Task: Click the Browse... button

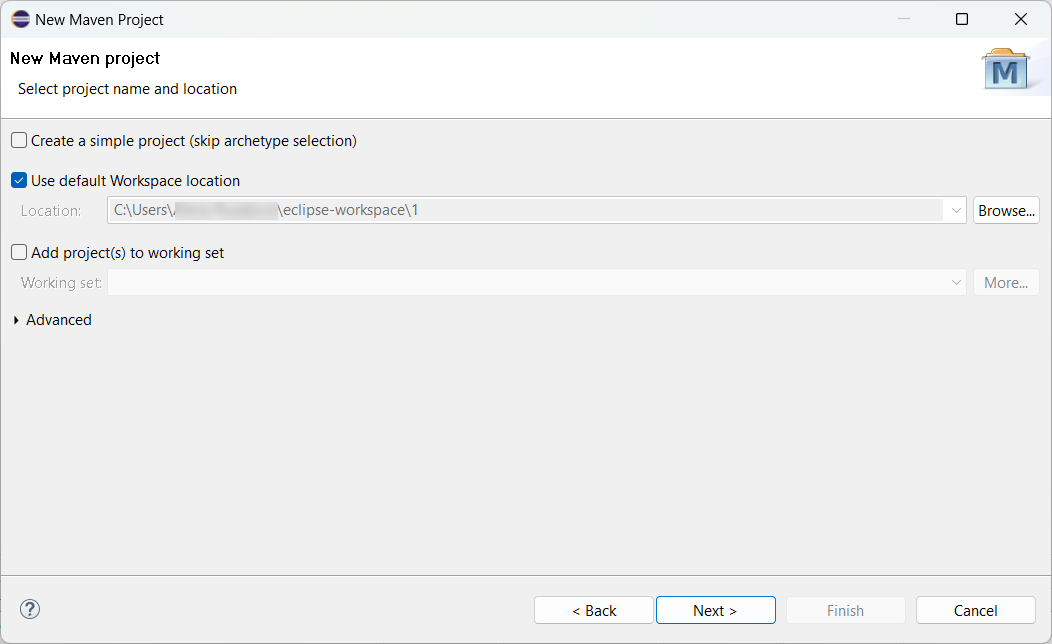Action: pos(1006,211)
